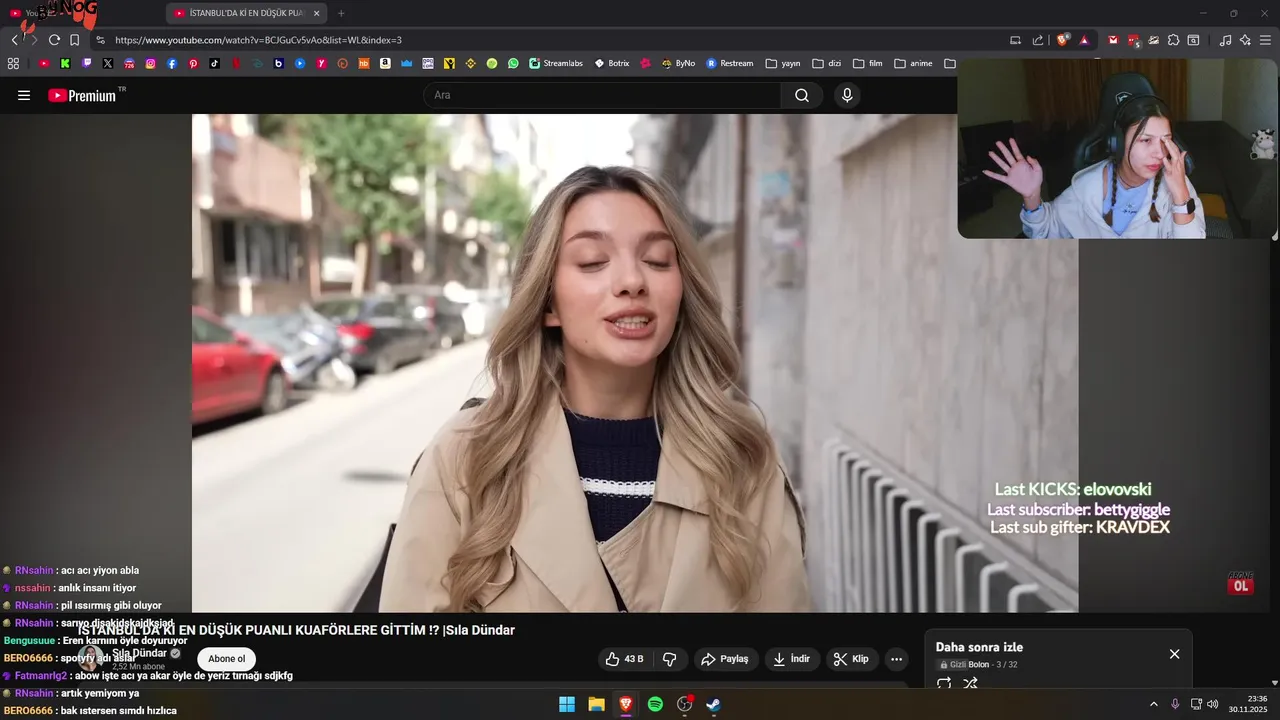This screenshot has height=720, width=1280.
Task: Open the system volume speaker icon
Action: (1212, 704)
